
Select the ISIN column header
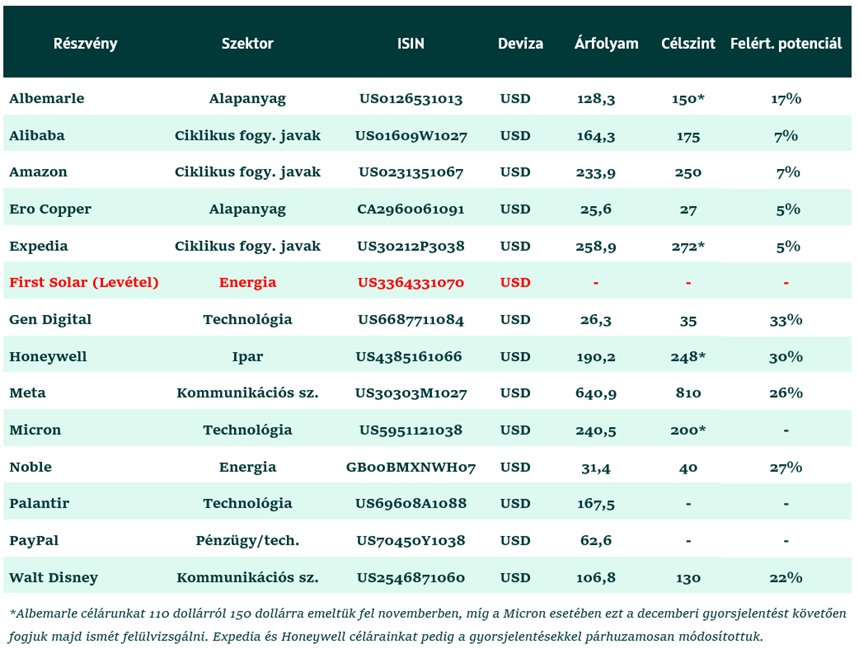pyautogui.click(x=410, y=44)
